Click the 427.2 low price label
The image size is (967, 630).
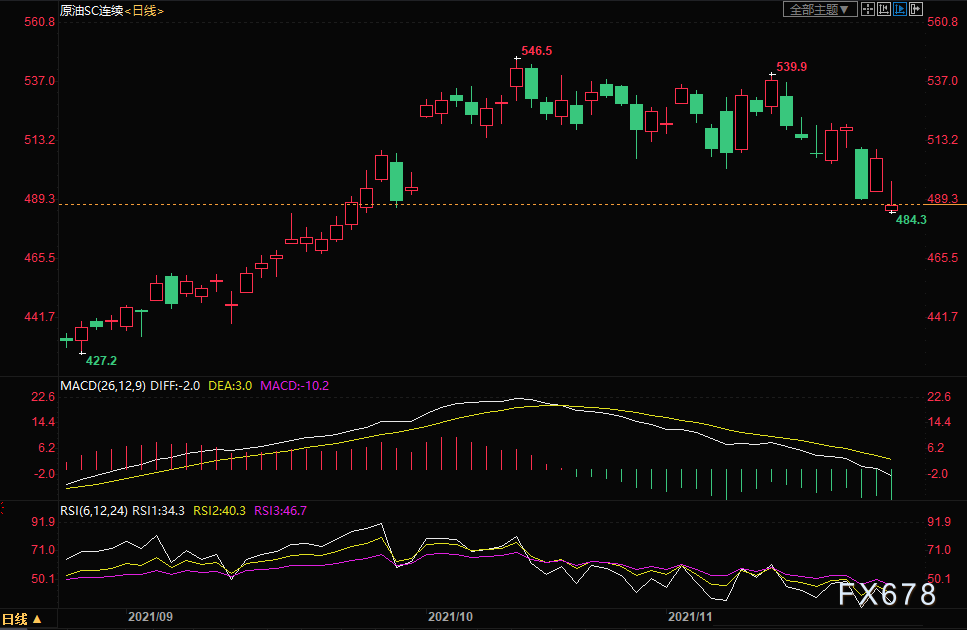101,361
